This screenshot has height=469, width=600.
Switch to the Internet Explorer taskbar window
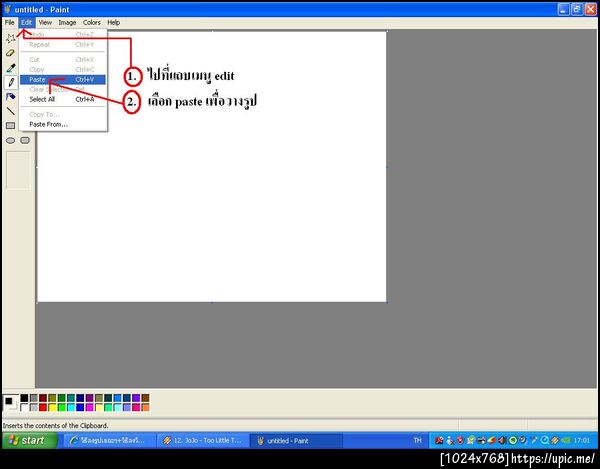(x=109, y=441)
